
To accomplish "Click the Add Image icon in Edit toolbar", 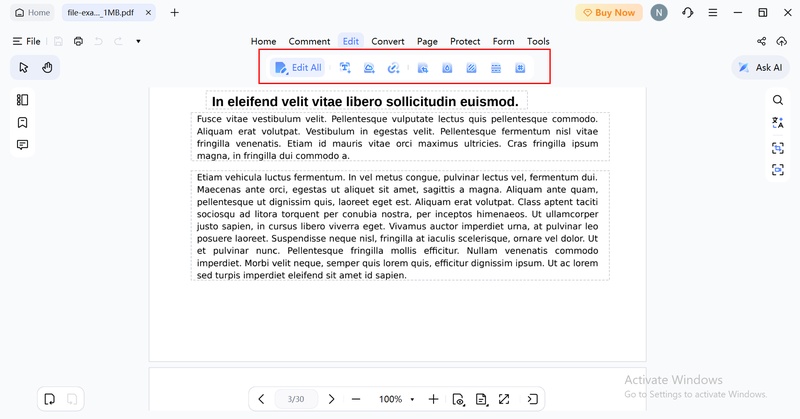I will coord(369,67).
